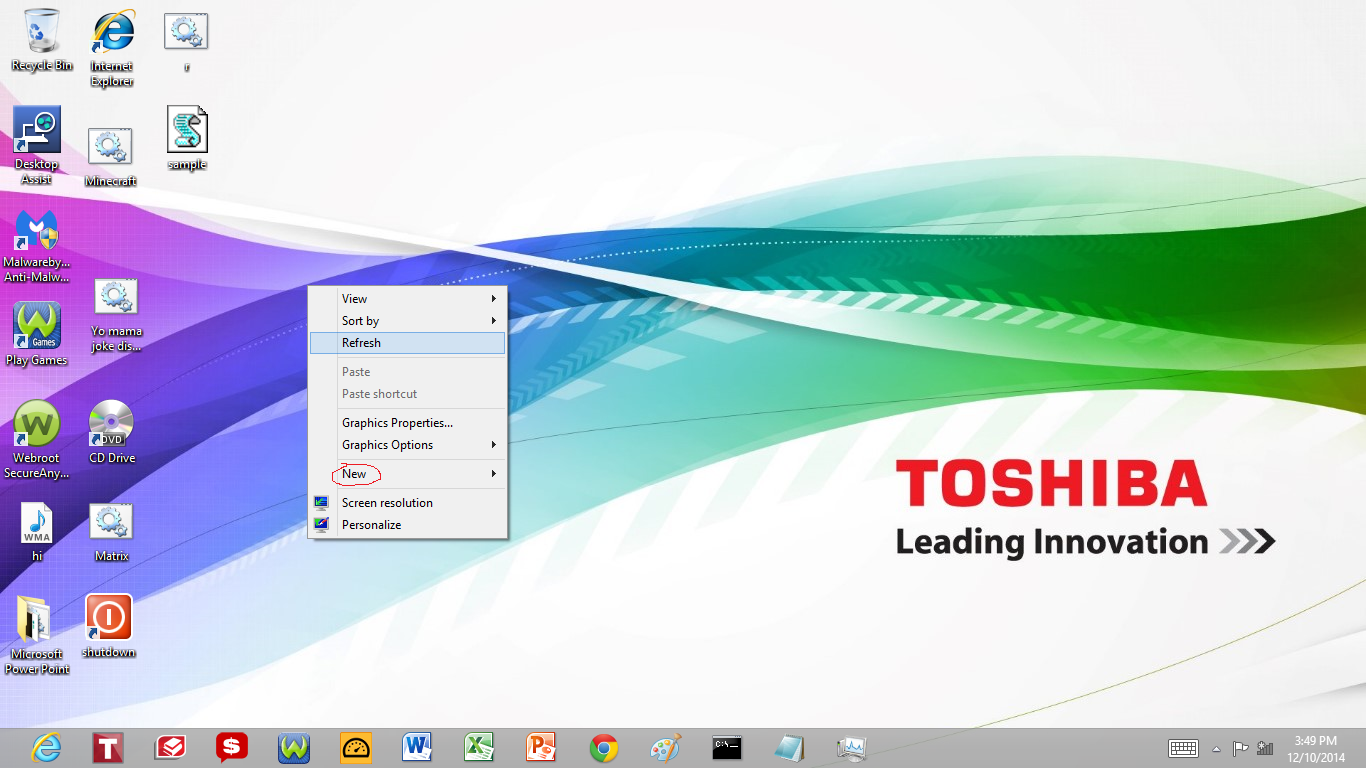Open Webroot from the taskbar
Image resolution: width=1366 pixels, height=768 pixels.
click(x=294, y=747)
